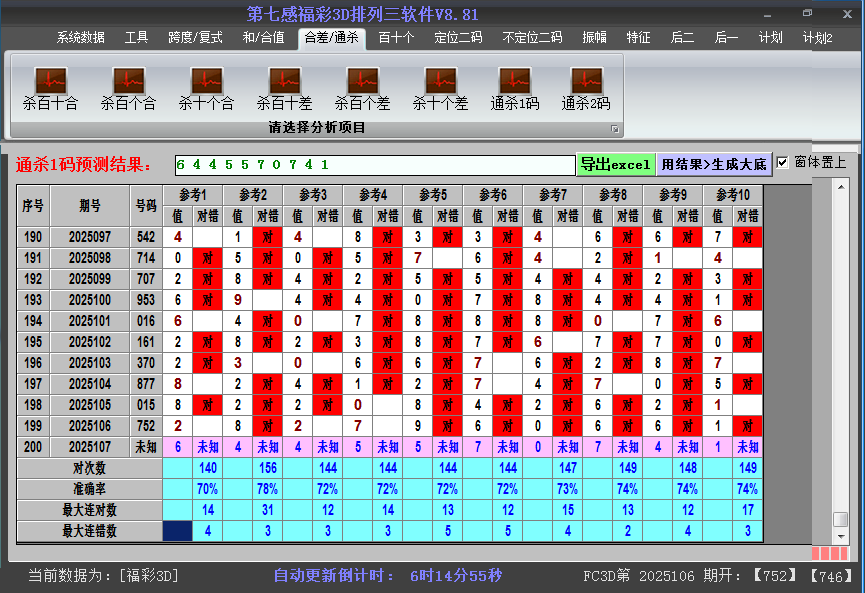This screenshot has height=593, width=865.
Task: Click the table scrollbar up arrow
Action: (841, 187)
